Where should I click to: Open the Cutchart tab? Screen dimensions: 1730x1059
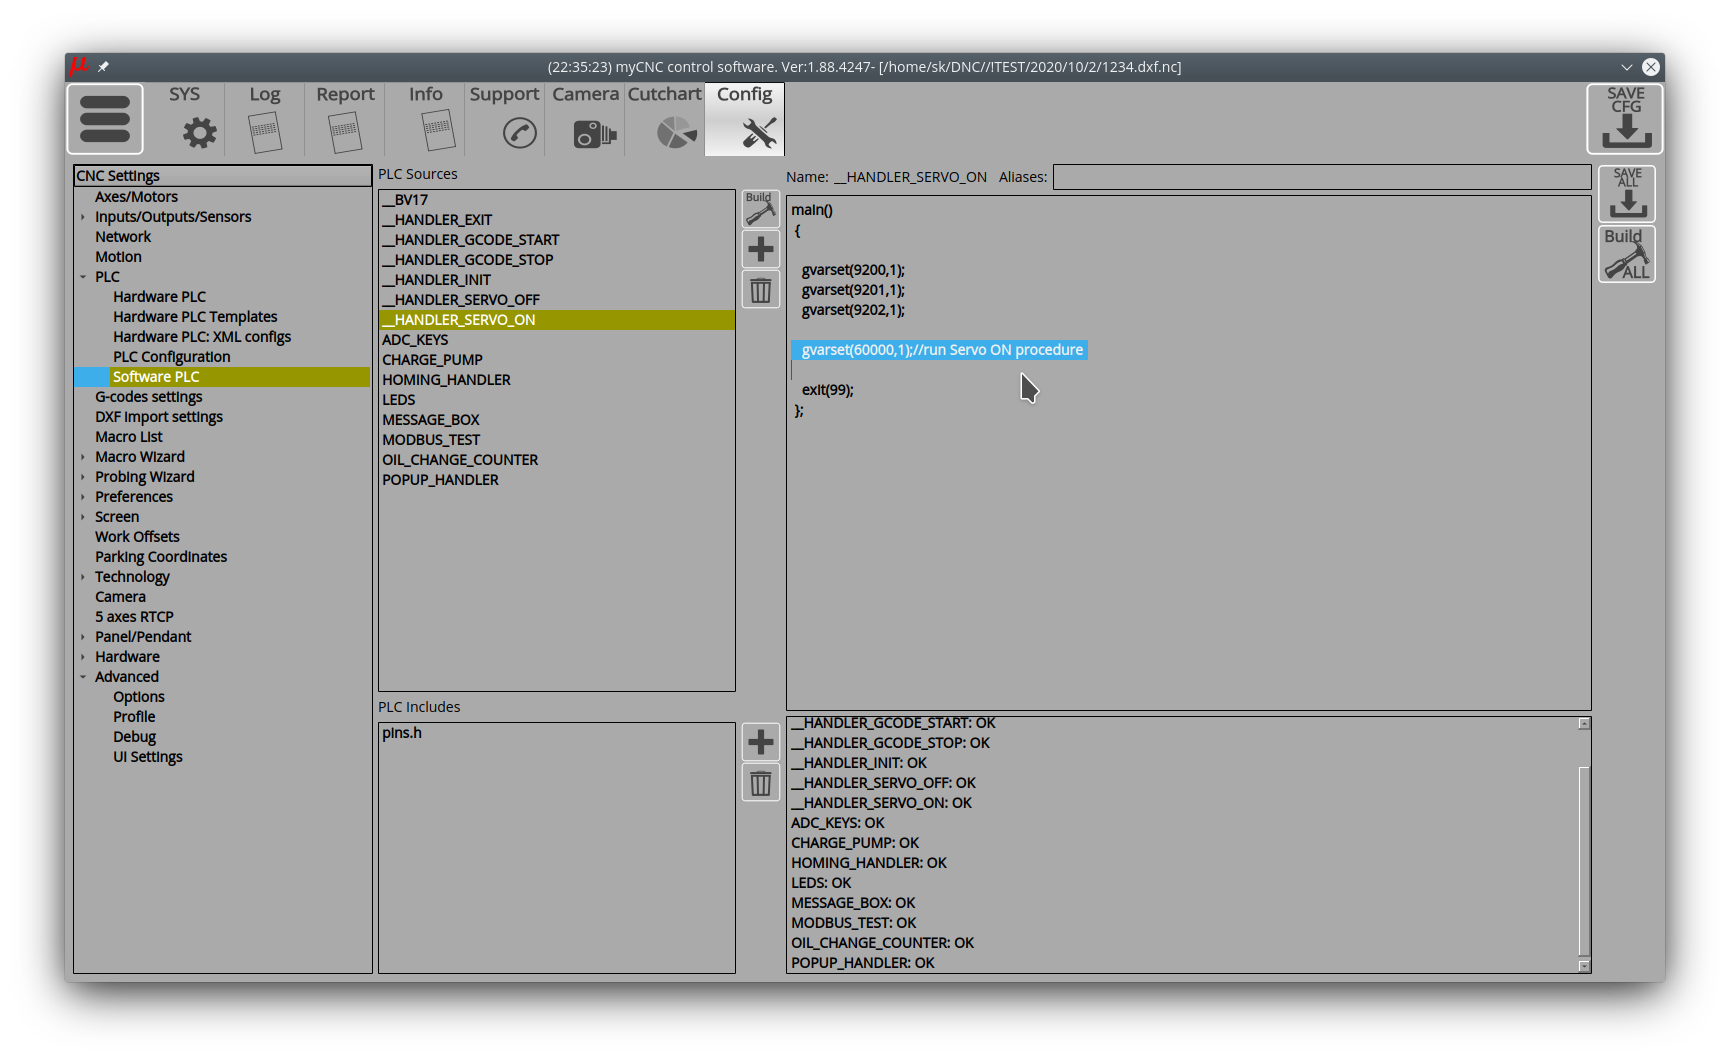point(664,119)
